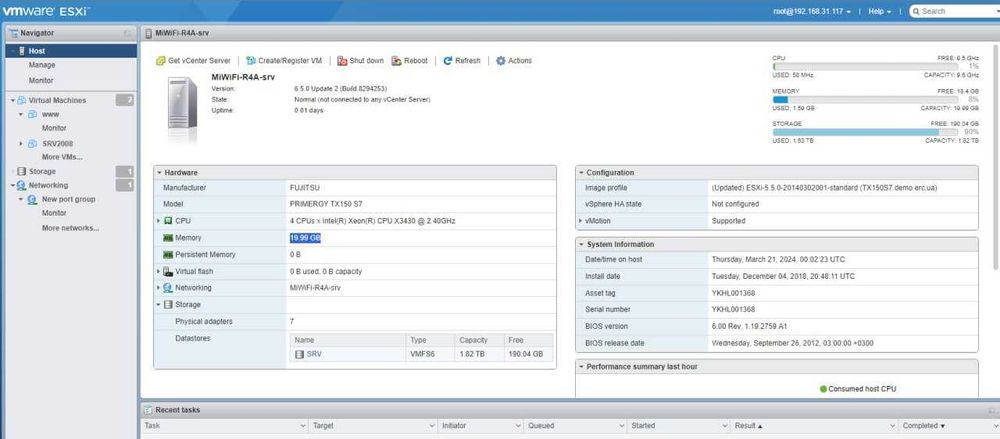Collapse Performance summary last hour panel
The width and height of the screenshot is (1000, 439).
[x=581, y=367]
